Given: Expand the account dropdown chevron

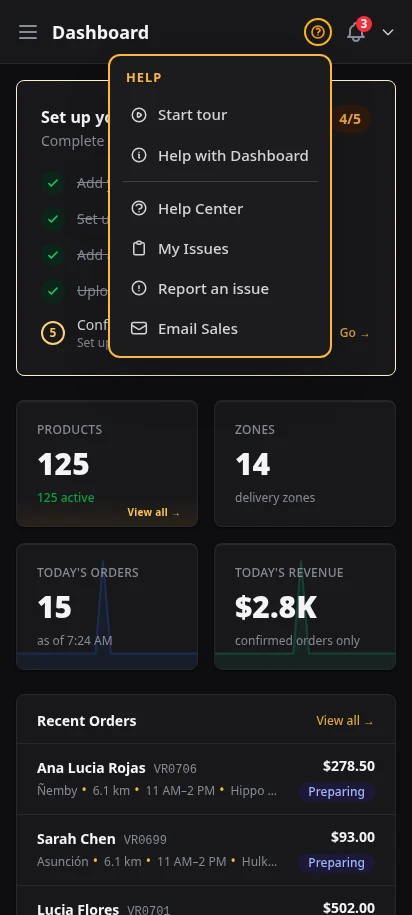Looking at the screenshot, I should [x=388, y=32].
